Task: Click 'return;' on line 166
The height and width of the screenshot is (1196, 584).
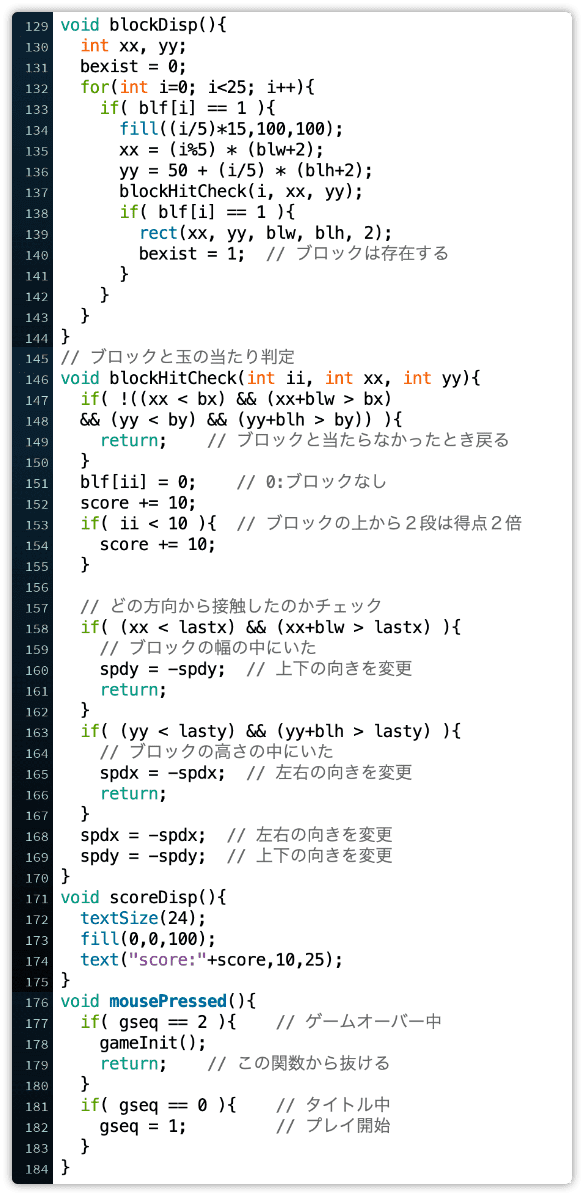Action: pos(133,793)
